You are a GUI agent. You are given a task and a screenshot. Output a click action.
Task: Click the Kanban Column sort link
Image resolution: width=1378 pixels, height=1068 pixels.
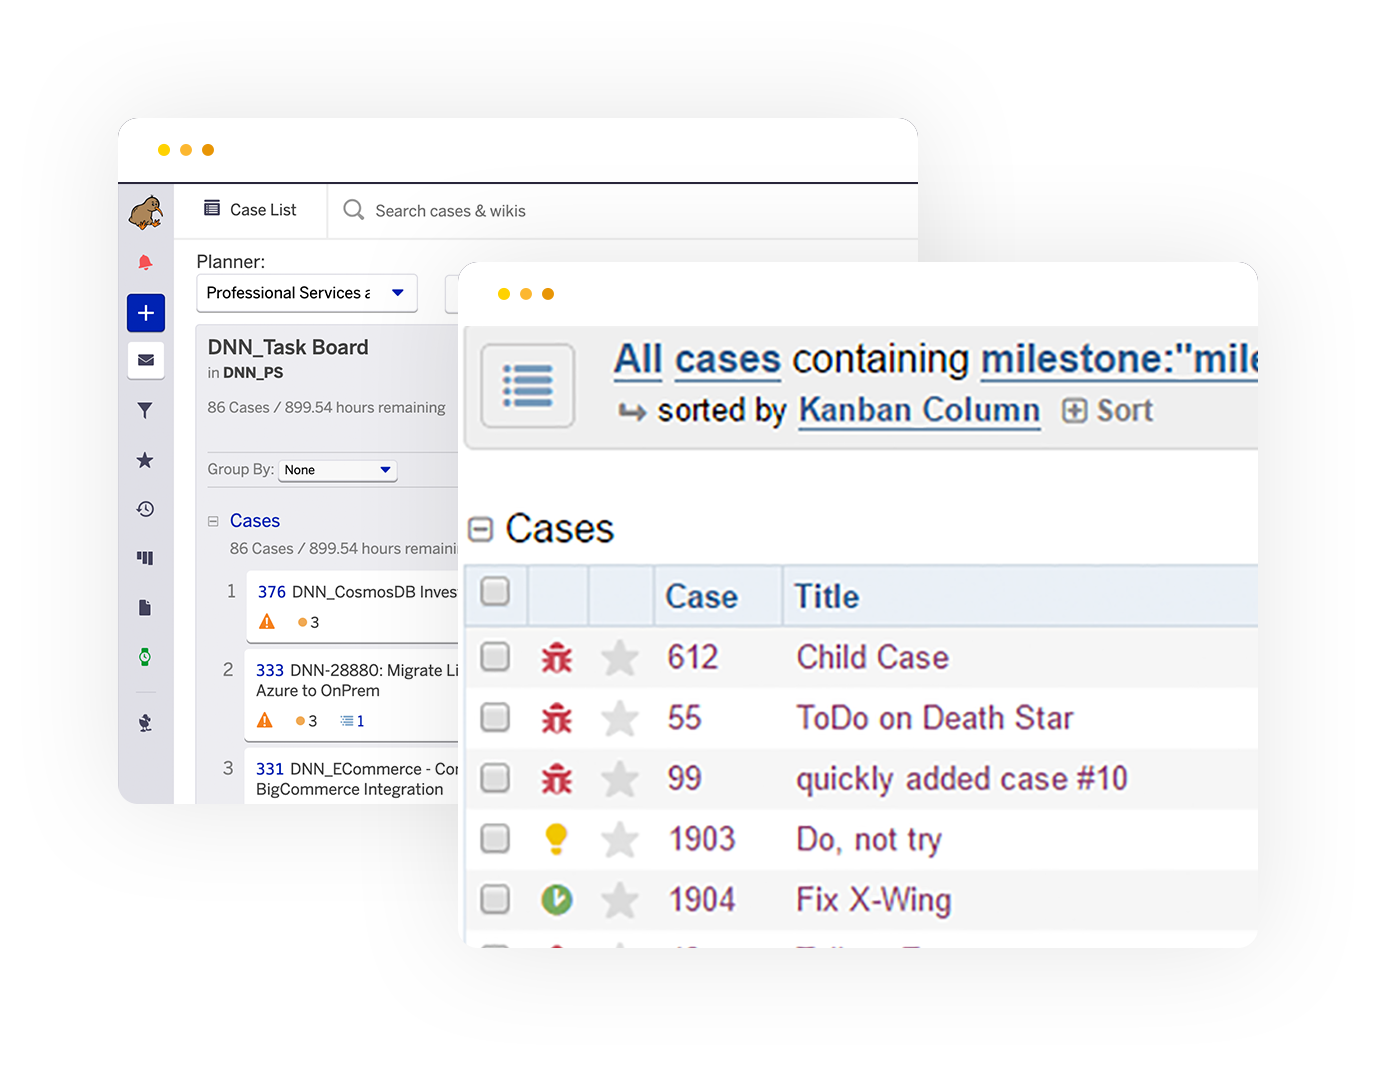point(918,411)
